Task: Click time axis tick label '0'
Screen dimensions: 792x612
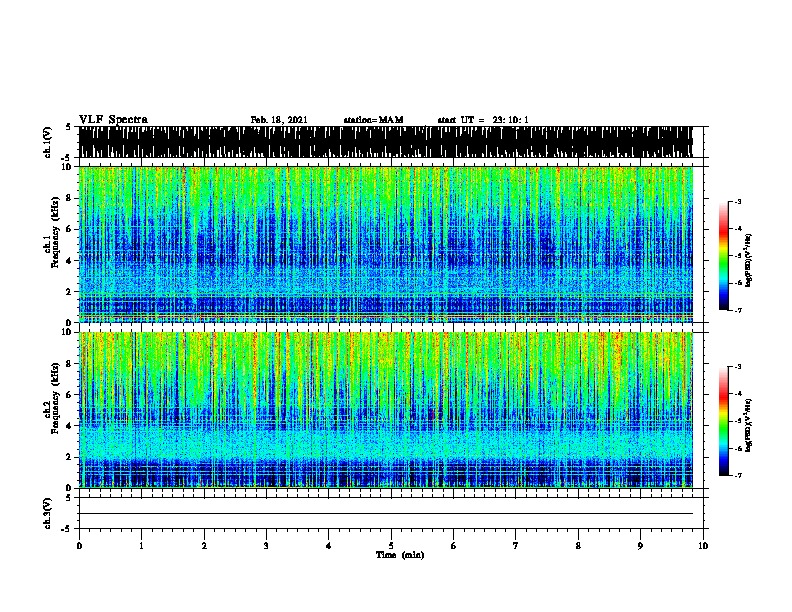Action: point(79,546)
